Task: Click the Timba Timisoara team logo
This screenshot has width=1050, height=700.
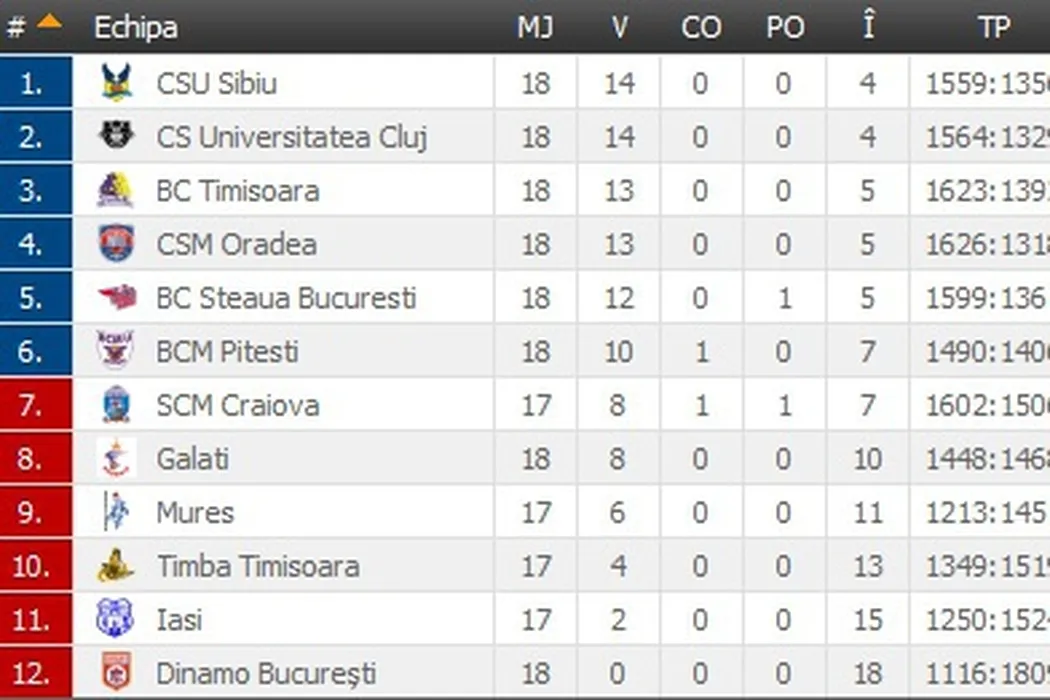Action: [x=116, y=566]
